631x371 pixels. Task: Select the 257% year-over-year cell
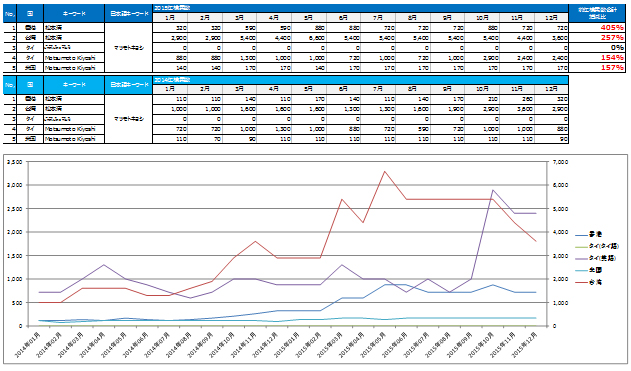(597, 38)
